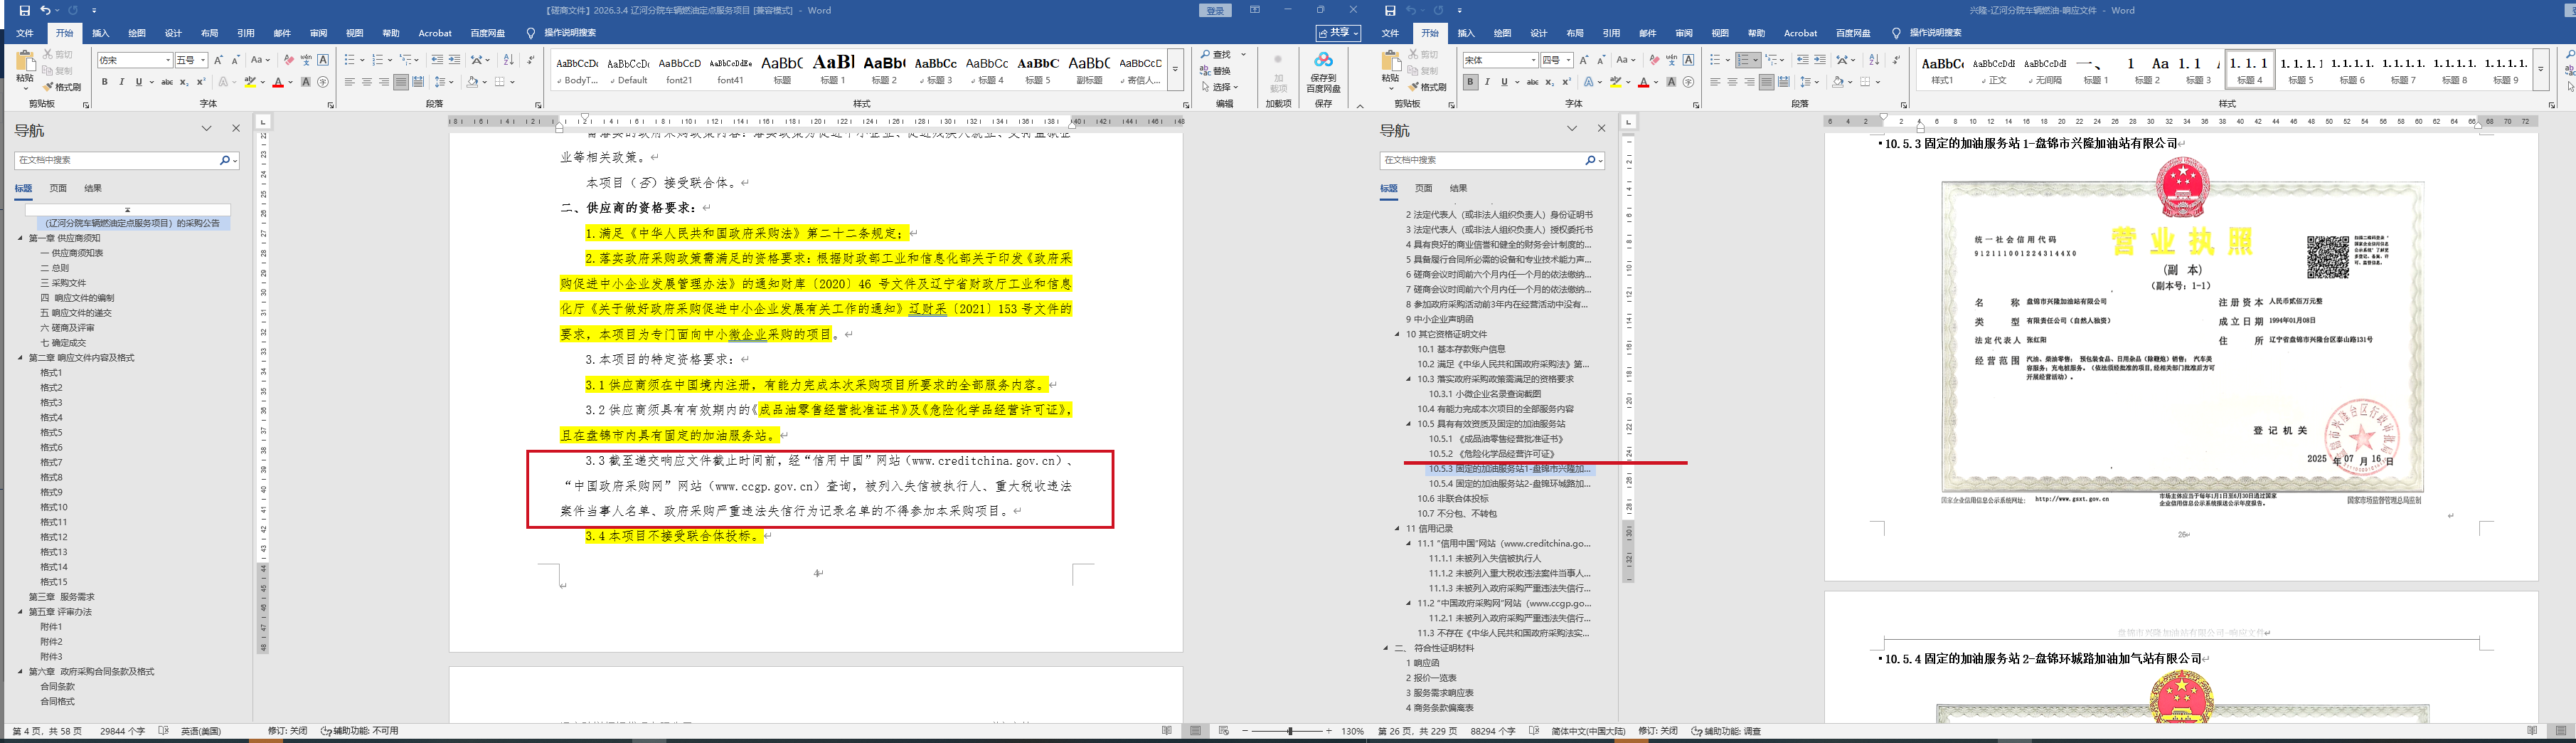Open 插入 tab in left window
Viewport: 2576px width, 743px height.
pyautogui.click(x=101, y=33)
